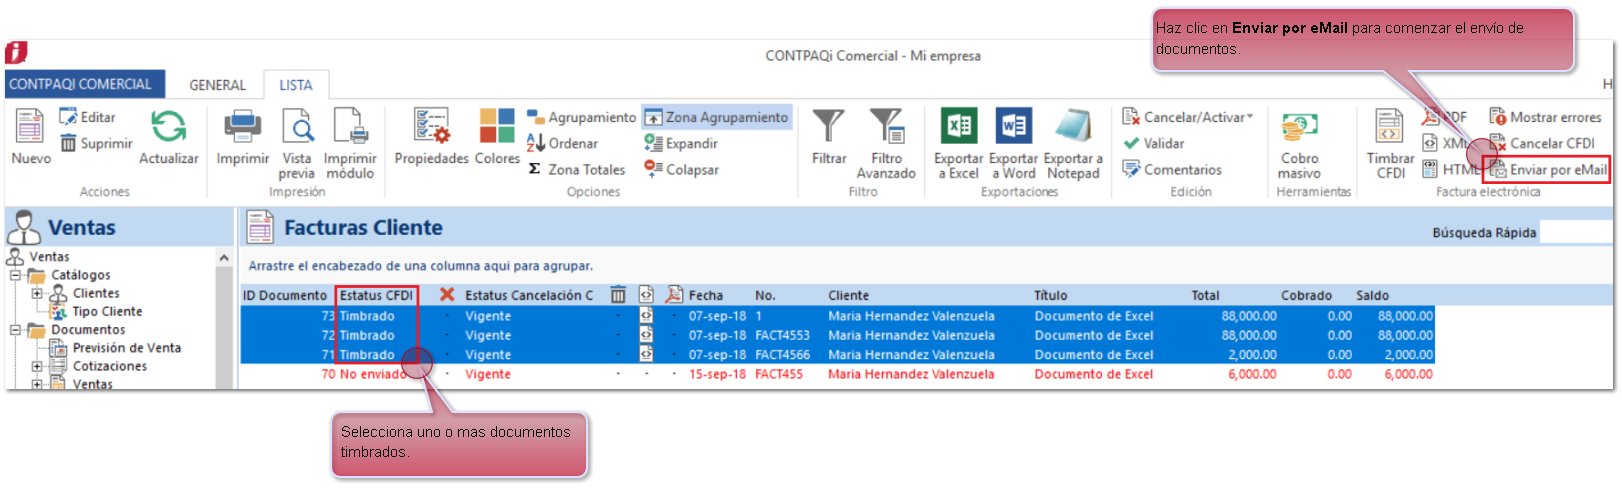The image size is (1622, 489).
Task: Click the Timbrar CFDI button
Action: point(1390,145)
